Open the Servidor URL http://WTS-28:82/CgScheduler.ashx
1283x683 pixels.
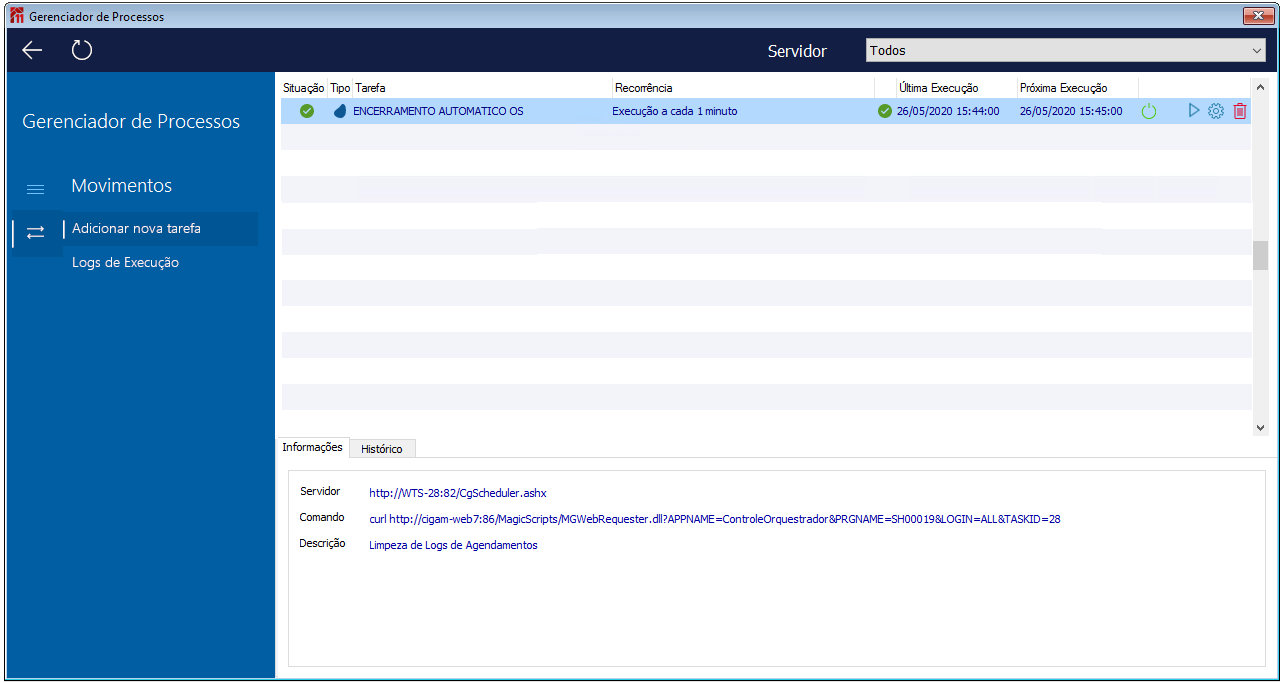point(458,493)
